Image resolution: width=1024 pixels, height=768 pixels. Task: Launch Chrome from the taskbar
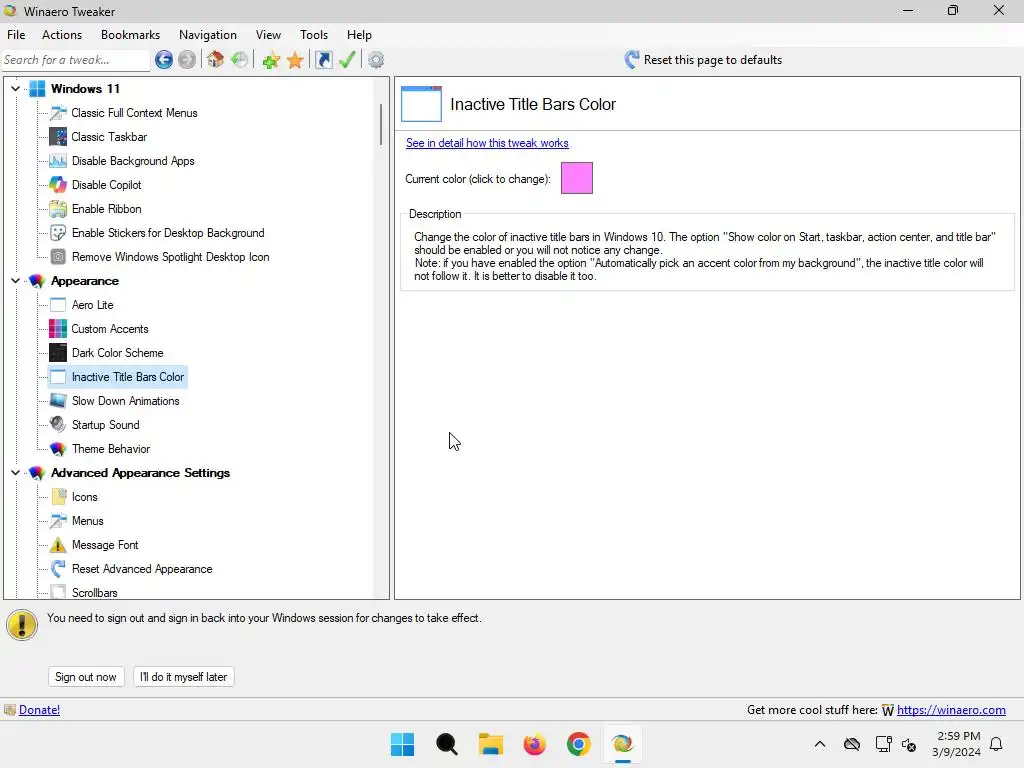(x=579, y=744)
